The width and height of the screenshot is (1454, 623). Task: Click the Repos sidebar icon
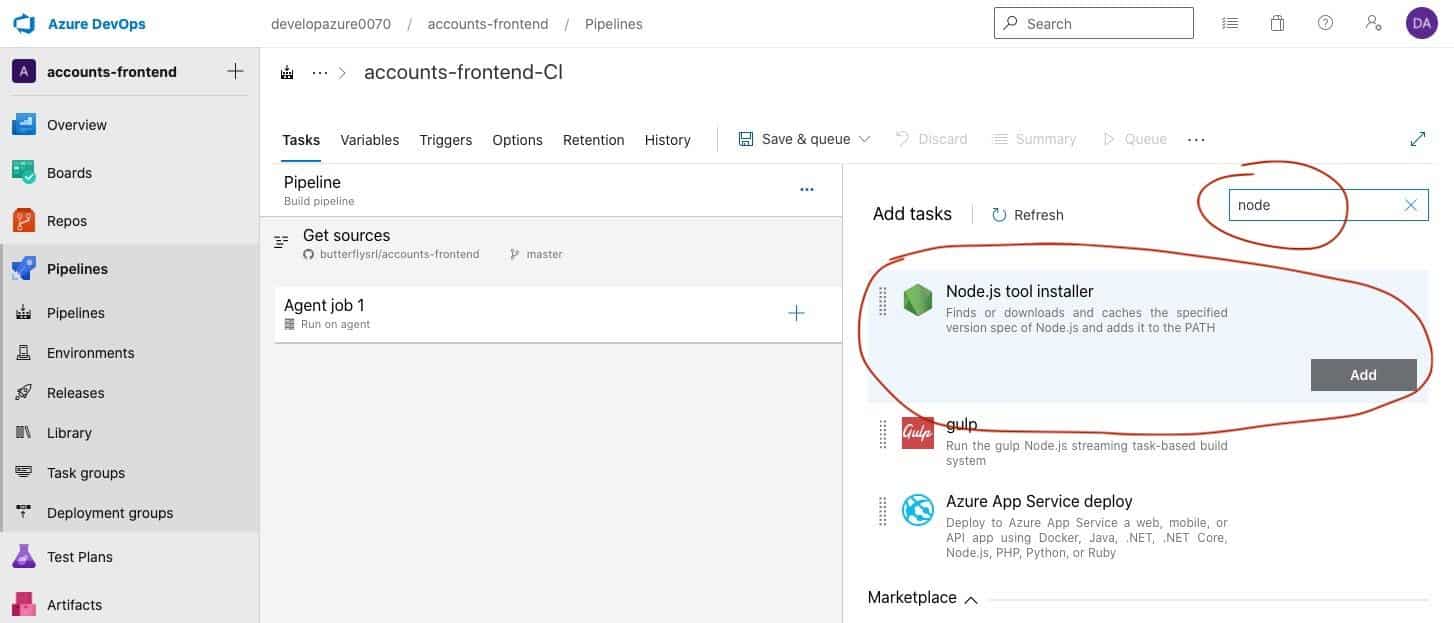point(24,221)
